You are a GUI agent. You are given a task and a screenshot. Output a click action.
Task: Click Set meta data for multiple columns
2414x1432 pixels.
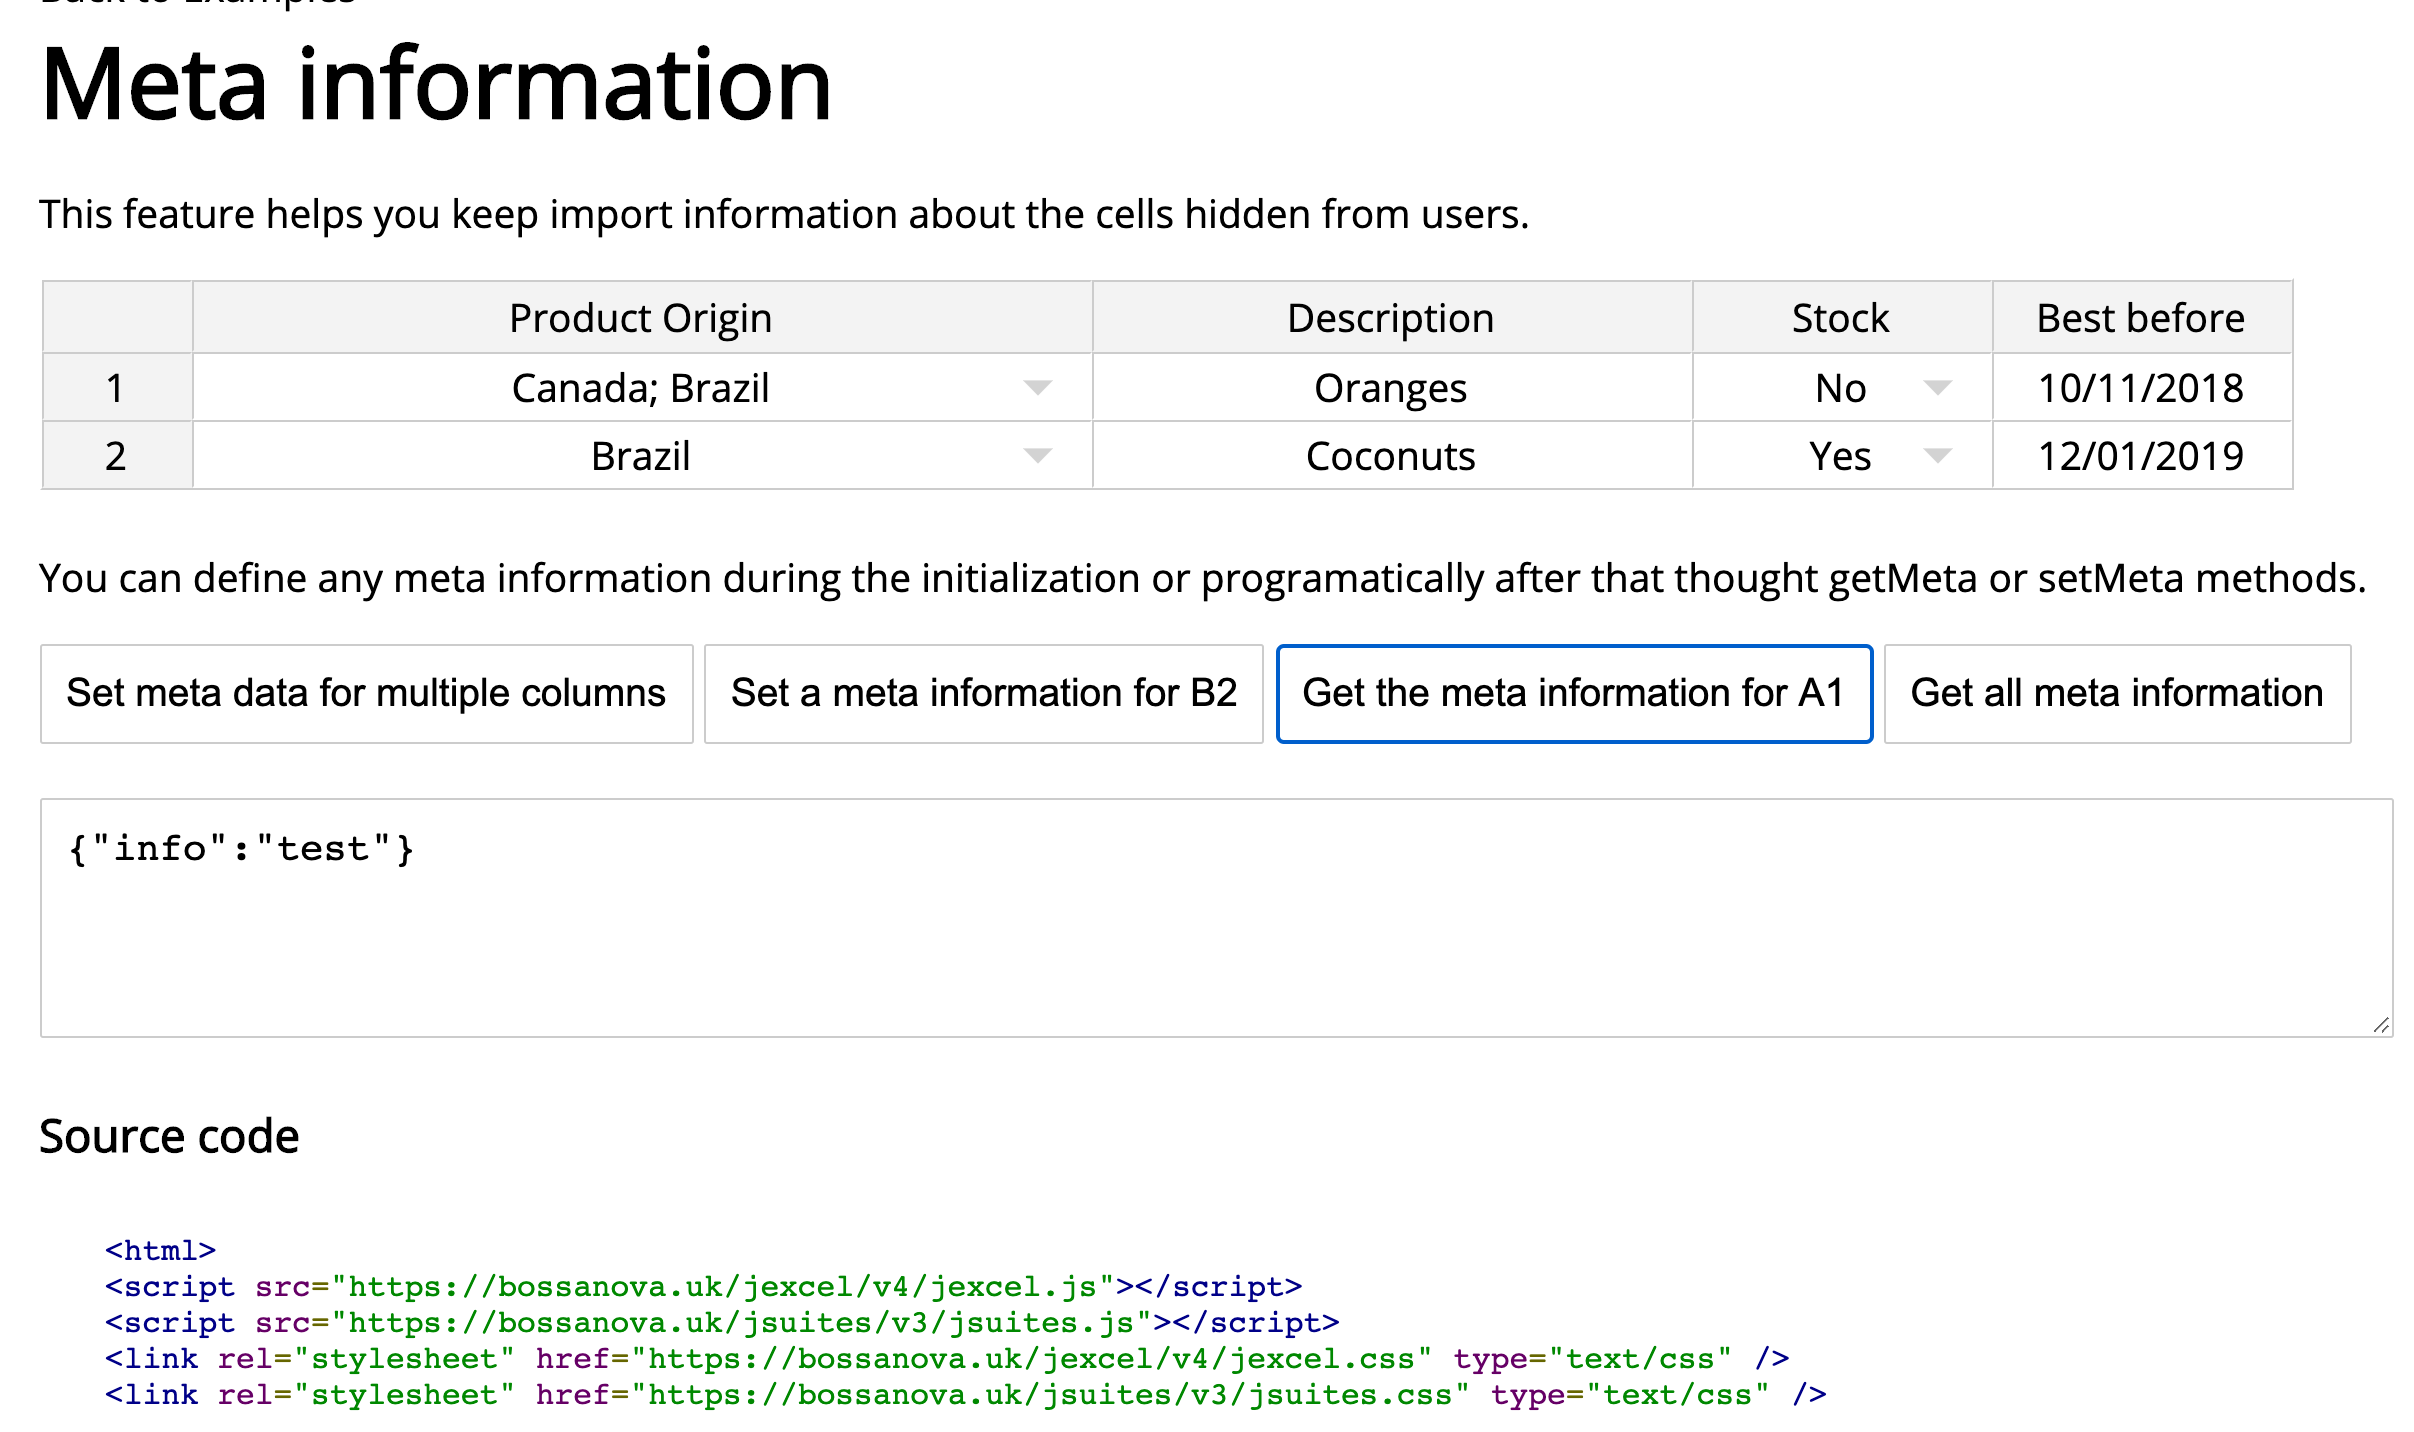coord(366,694)
